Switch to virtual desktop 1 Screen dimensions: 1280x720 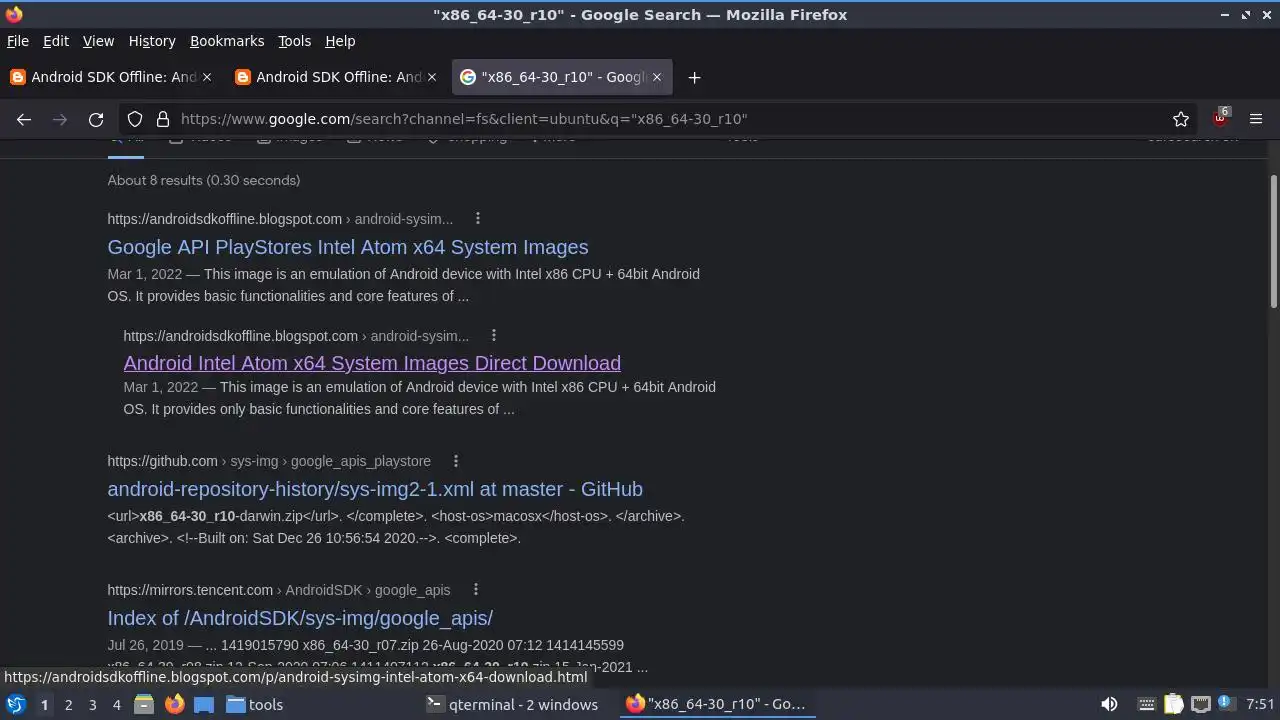tap(44, 705)
